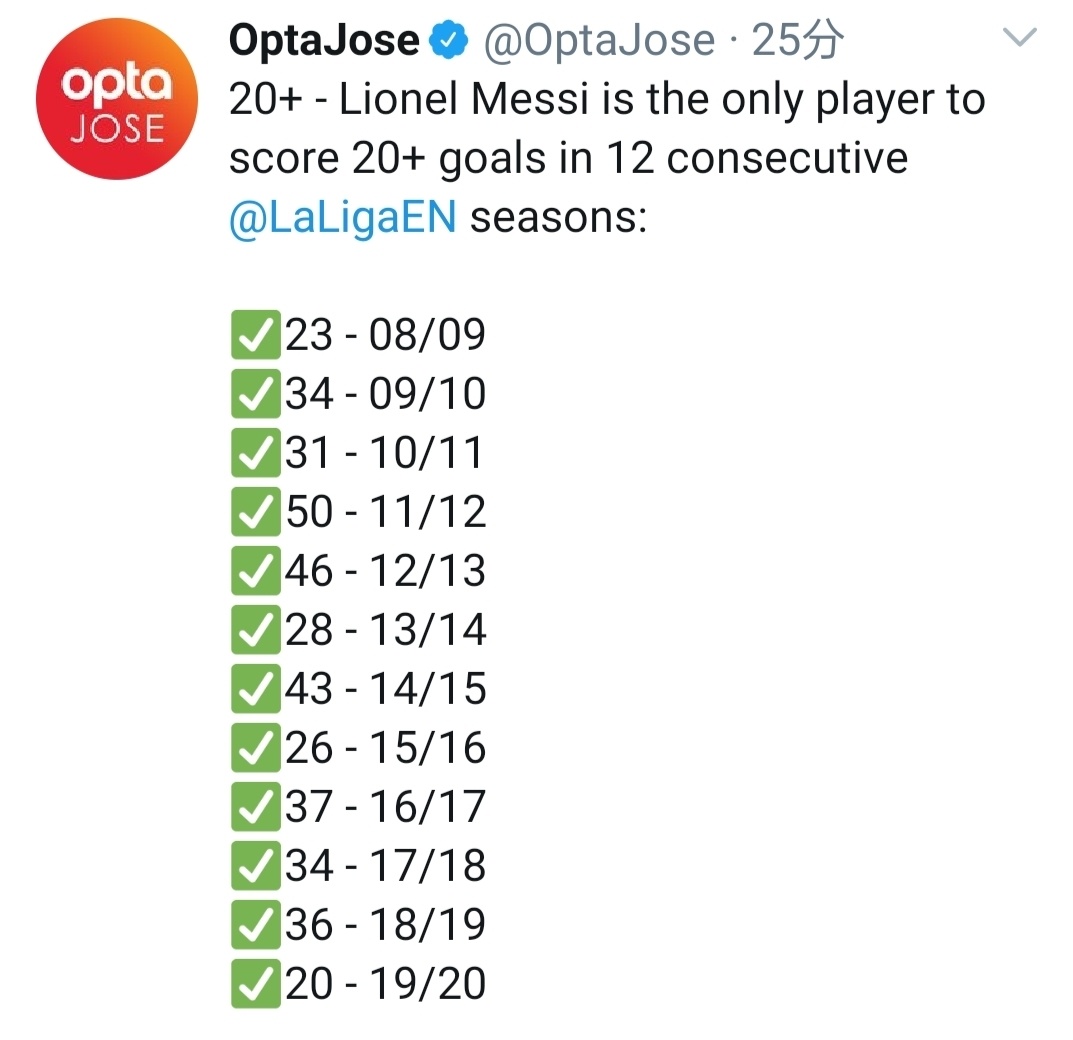Click the OptaJose display name
This screenshot has width=1073, height=1040.
325,41
